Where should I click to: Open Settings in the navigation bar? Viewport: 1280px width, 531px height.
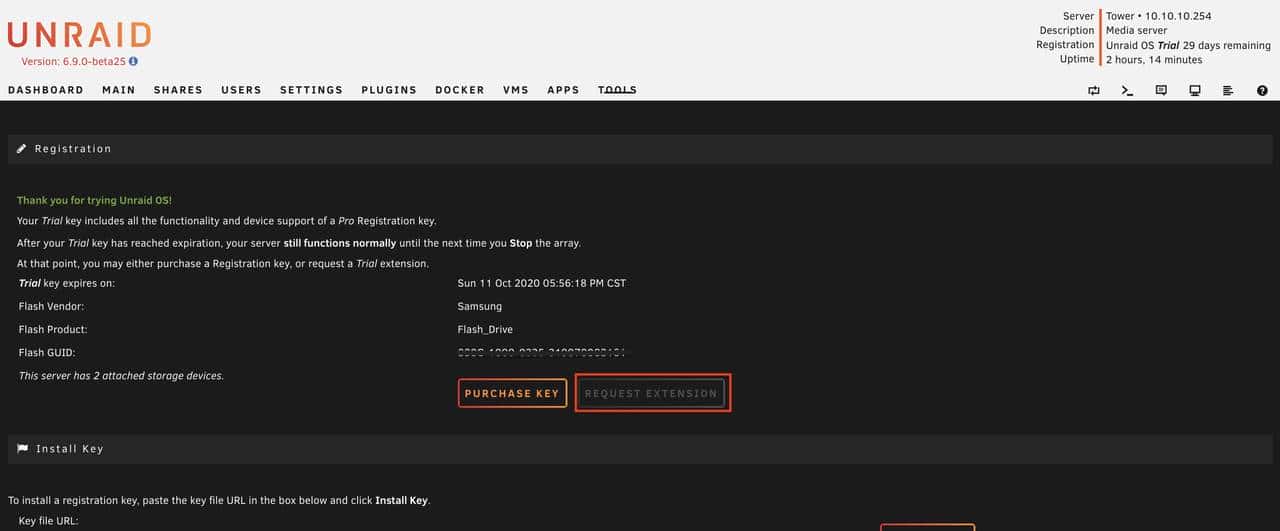311,90
